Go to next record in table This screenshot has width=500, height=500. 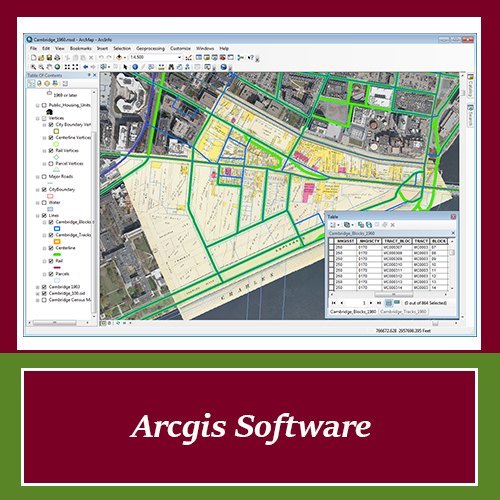point(371,303)
